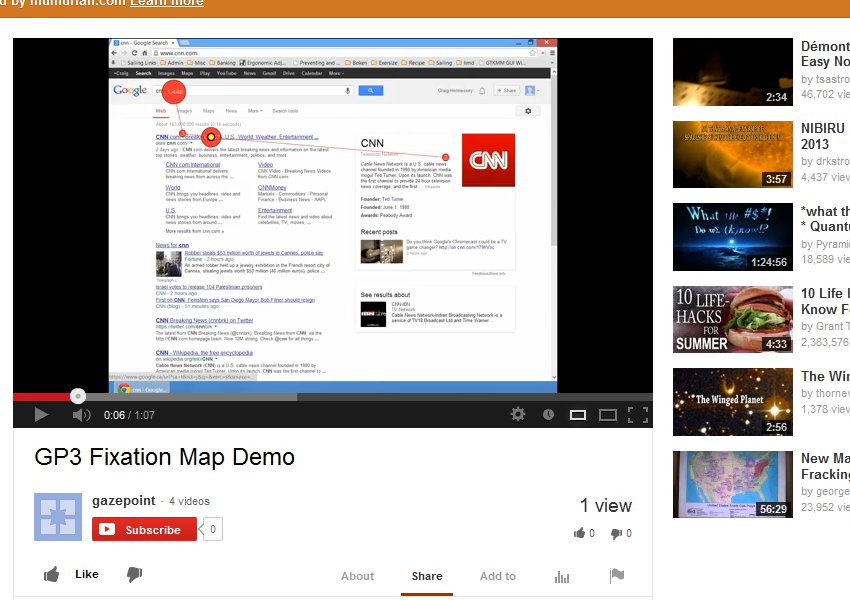The width and height of the screenshot is (850, 600).
Task: Enter fullscreen mode in the player
Action: pos(638,415)
